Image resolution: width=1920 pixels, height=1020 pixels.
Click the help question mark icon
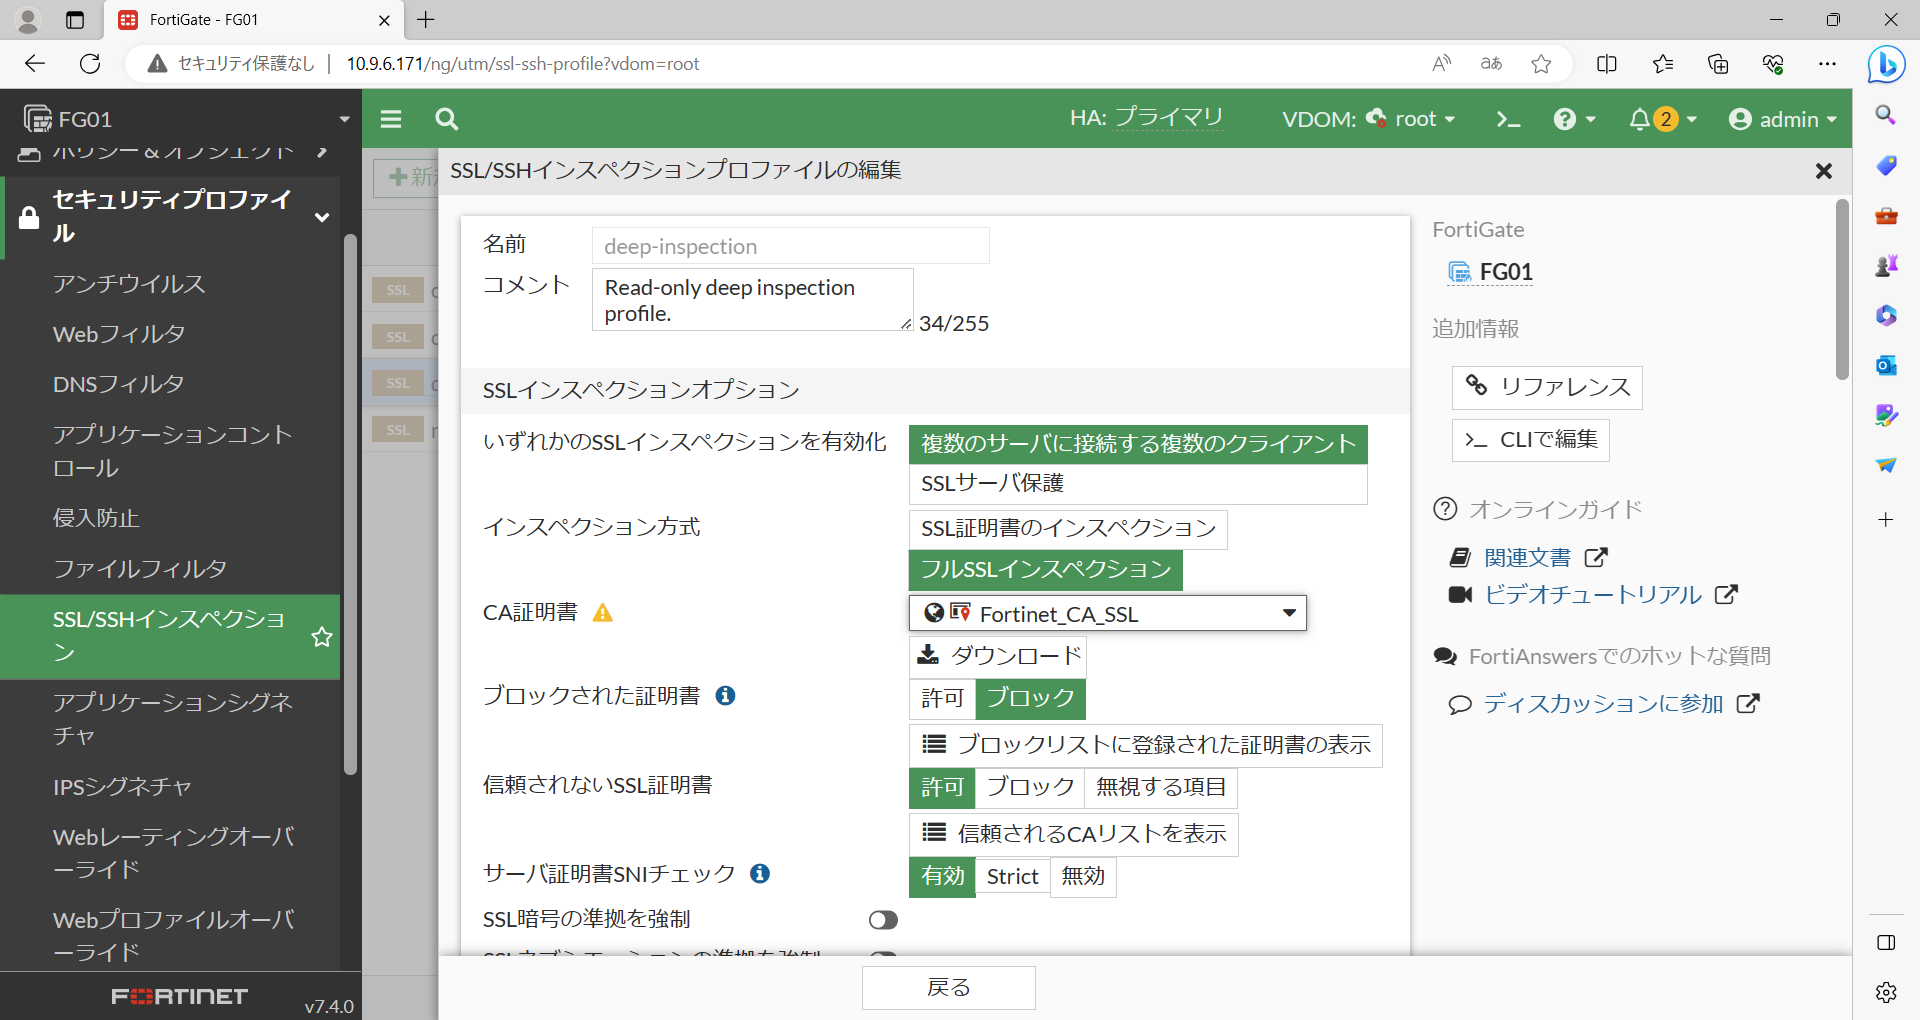[x=1564, y=118]
